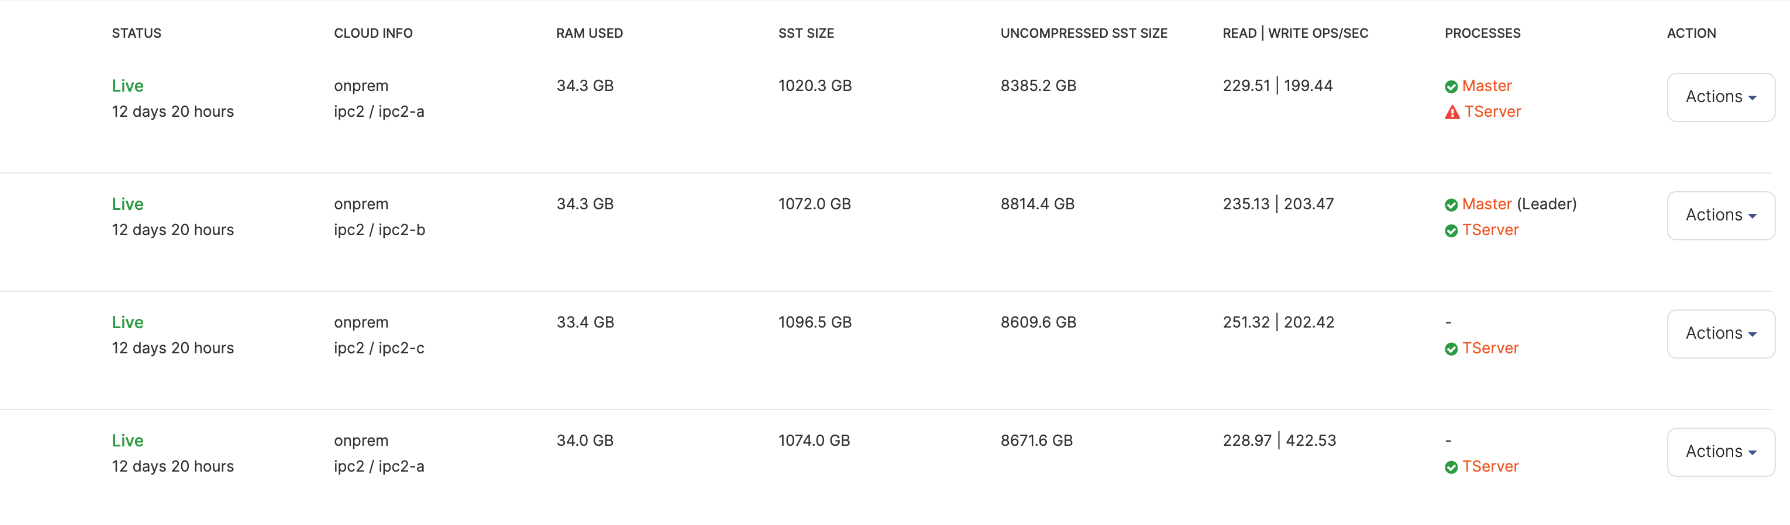The image size is (1790, 525).
Task: Open the TServer link in the last row
Action: [1490, 466]
